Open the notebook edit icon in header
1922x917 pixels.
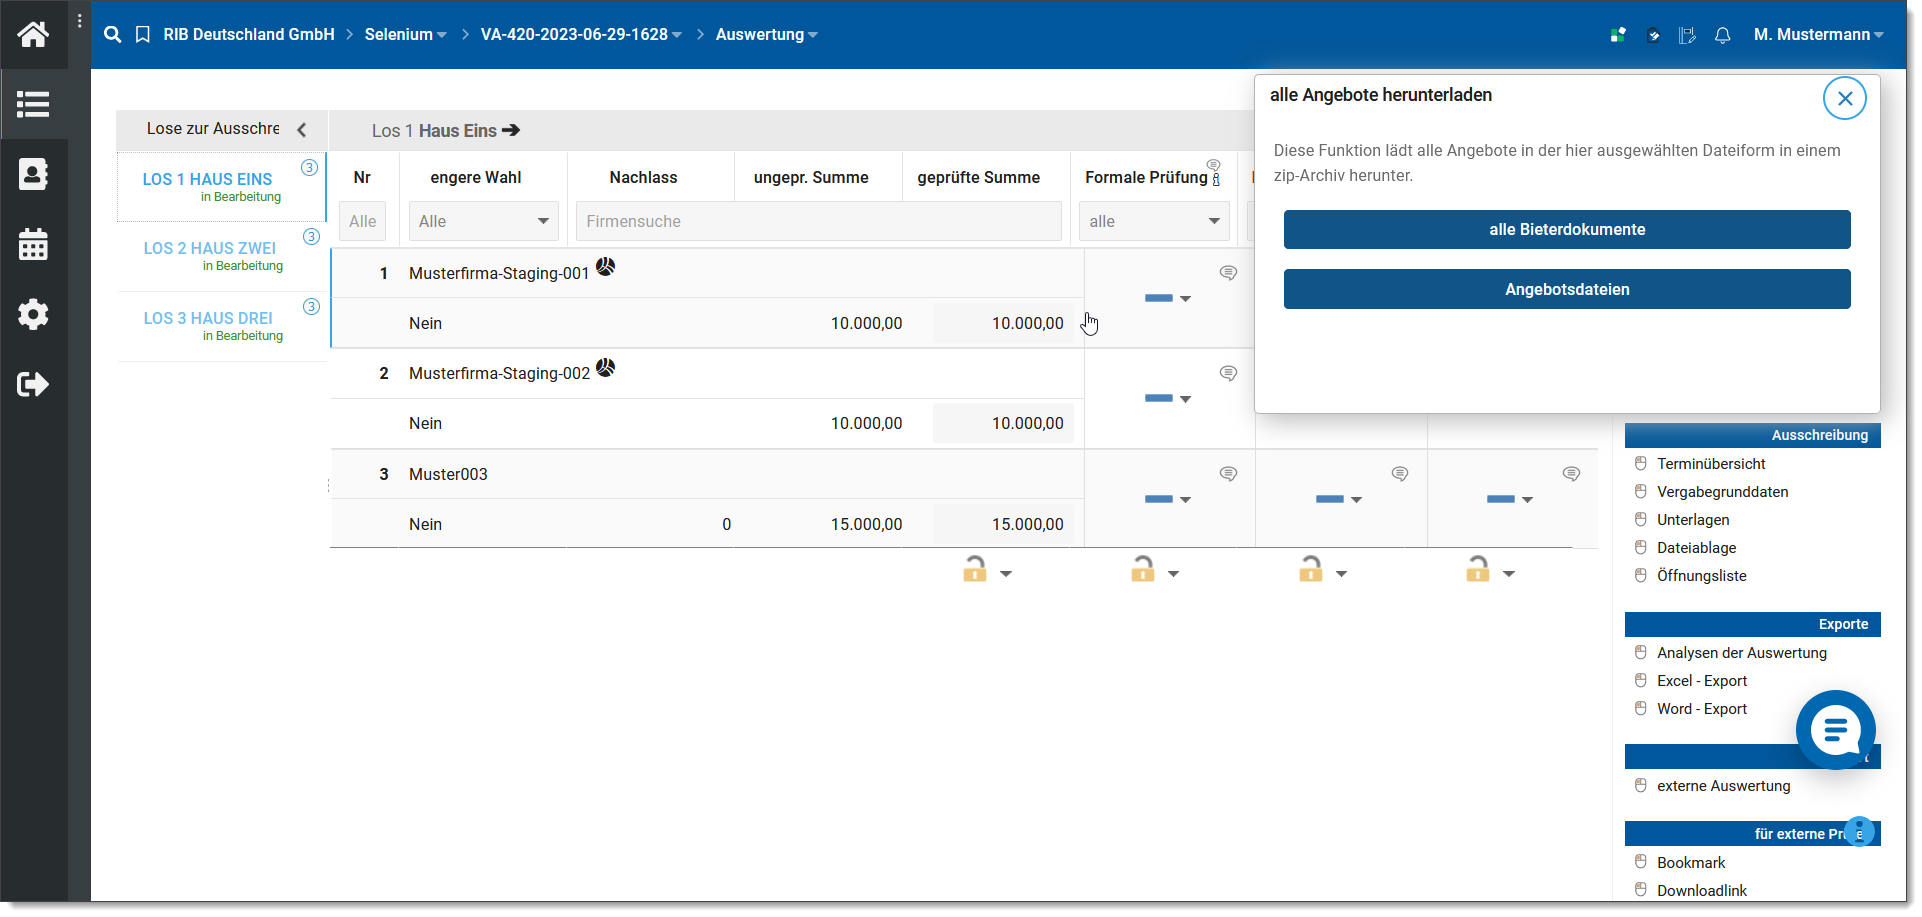point(1688,35)
